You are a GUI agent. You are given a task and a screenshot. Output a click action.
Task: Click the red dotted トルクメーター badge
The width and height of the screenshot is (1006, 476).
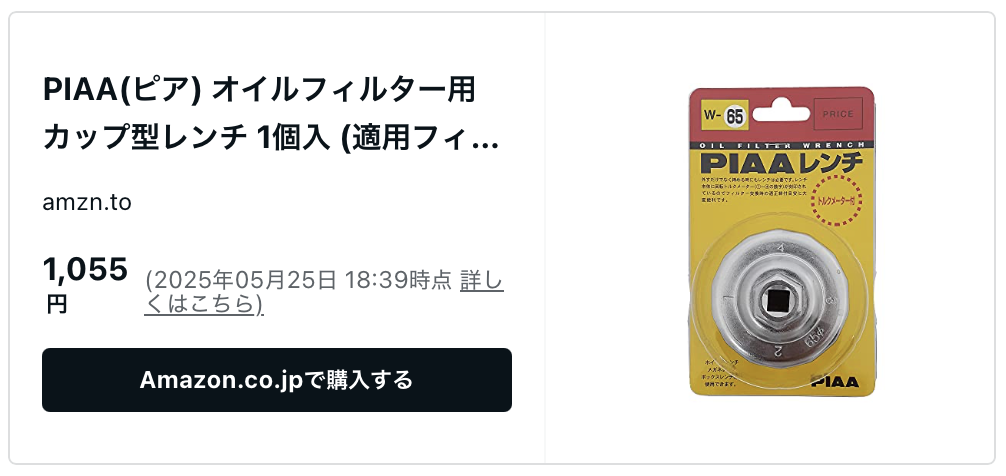click(837, 201)
